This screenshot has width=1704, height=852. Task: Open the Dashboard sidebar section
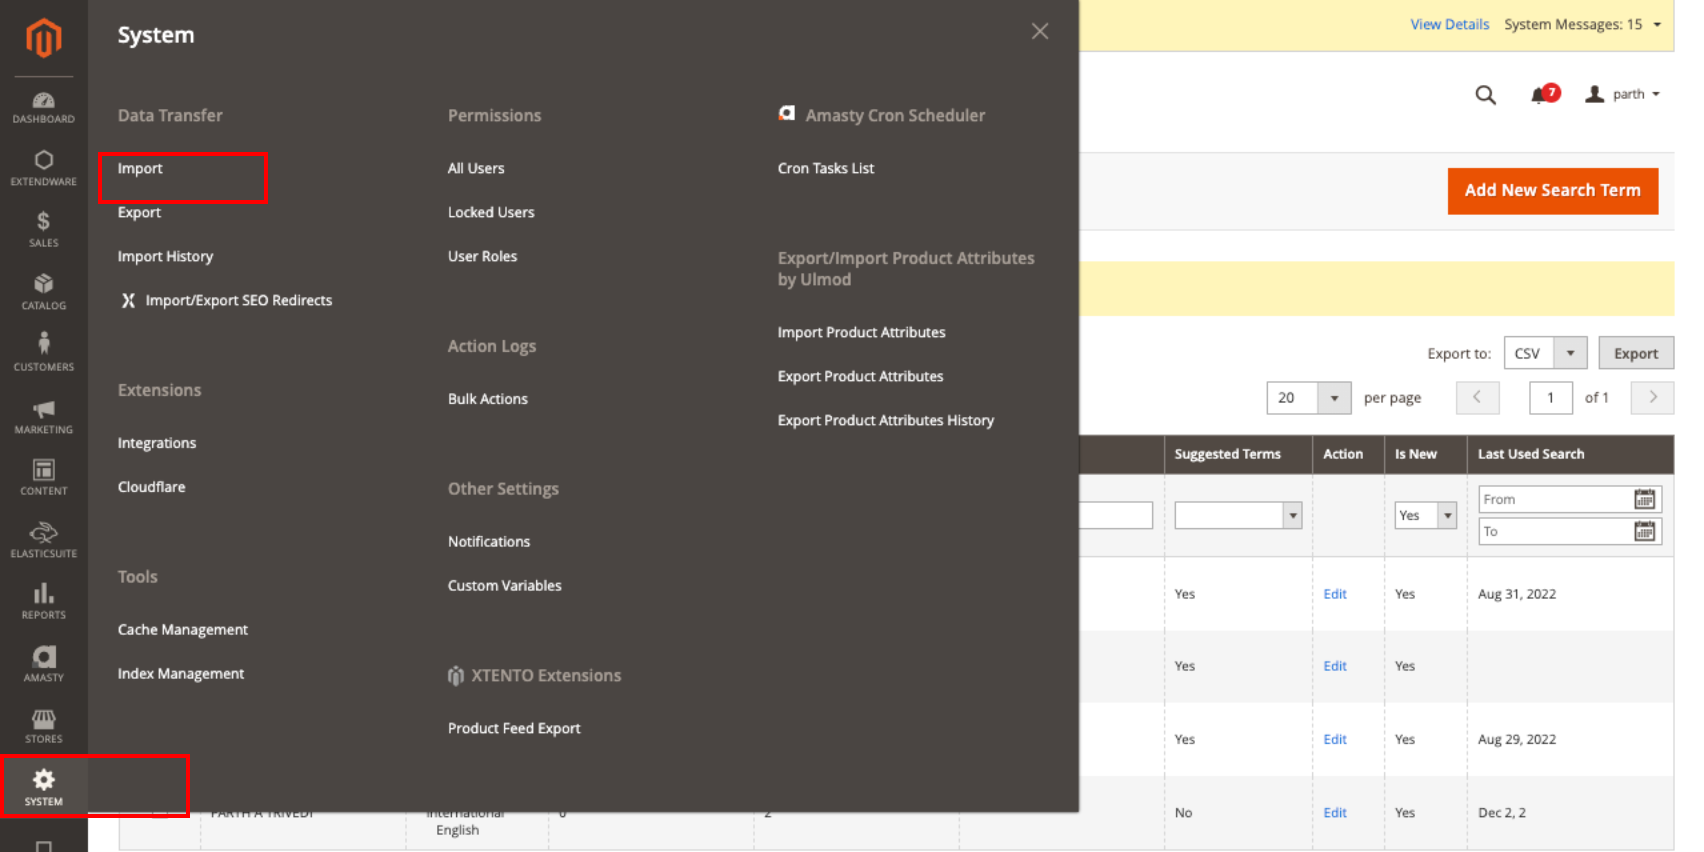[x=43, y=108]
